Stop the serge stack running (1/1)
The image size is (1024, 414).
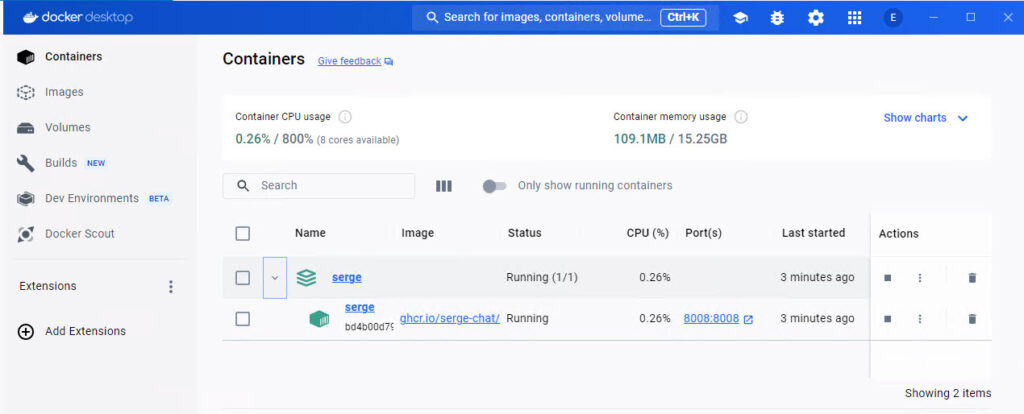pos(888,278)
